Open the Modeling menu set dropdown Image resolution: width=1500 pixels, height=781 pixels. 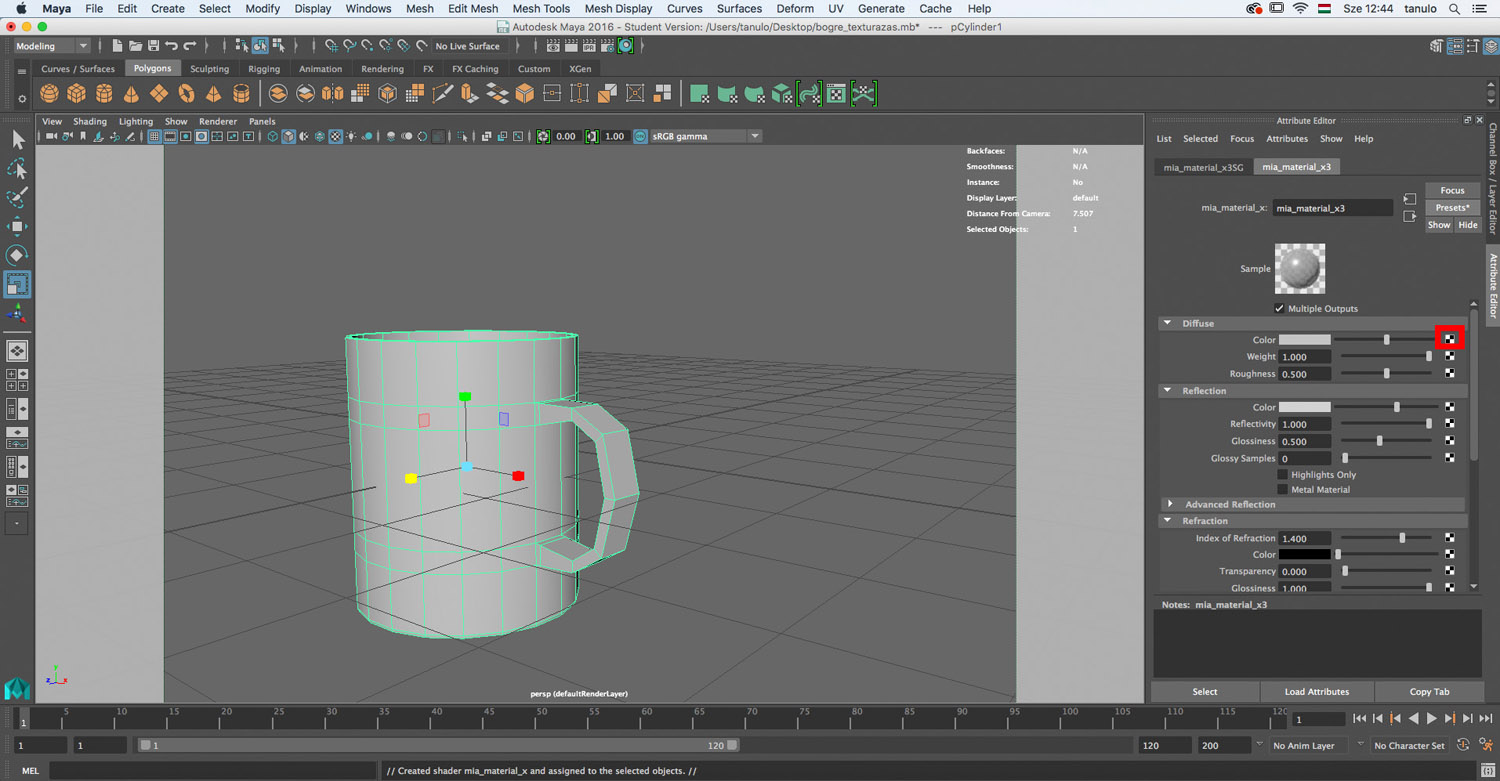pyautogui.click(x=52, y=46)
